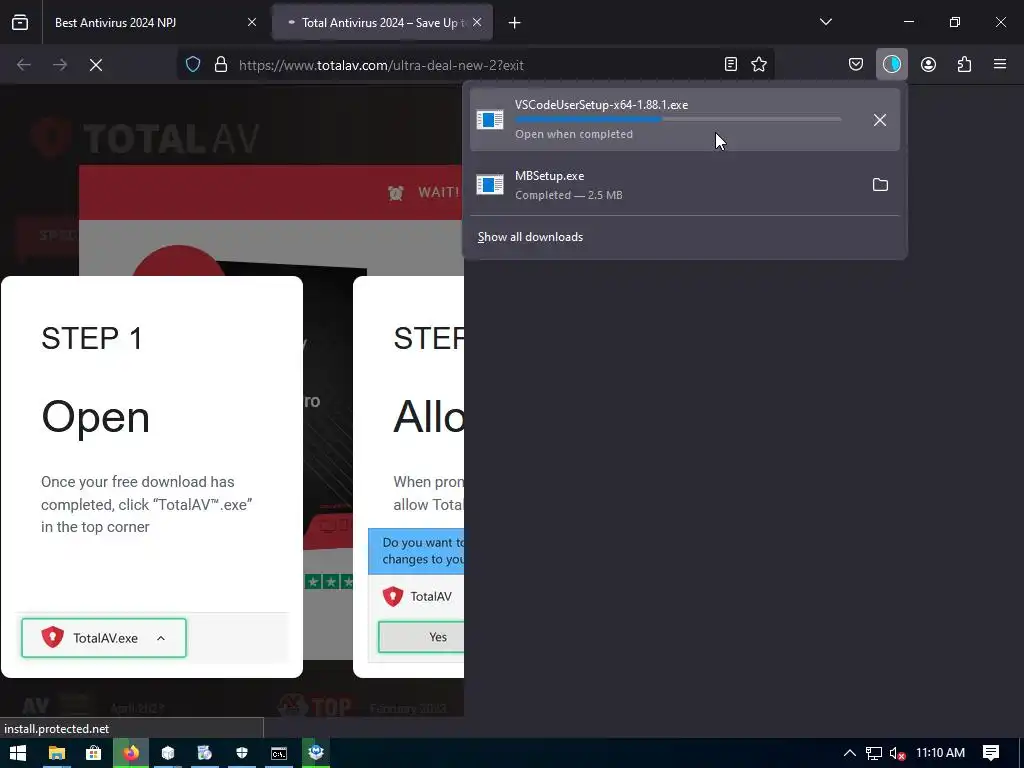
Task: Open Command Prompt taskbar icon
Action: [279, 753]
